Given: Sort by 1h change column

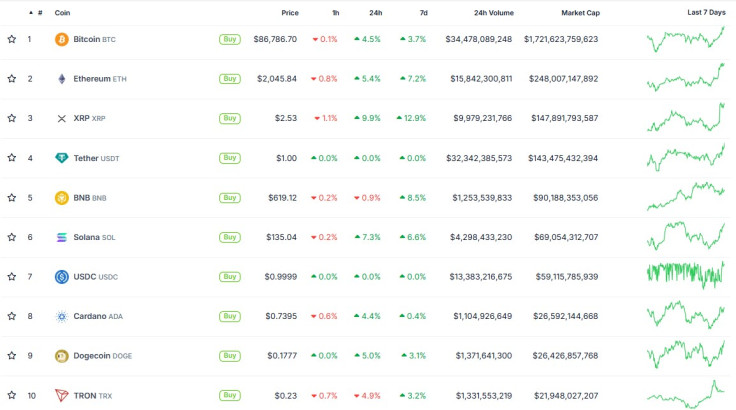Looking at the screenshot, I should 335,13.
